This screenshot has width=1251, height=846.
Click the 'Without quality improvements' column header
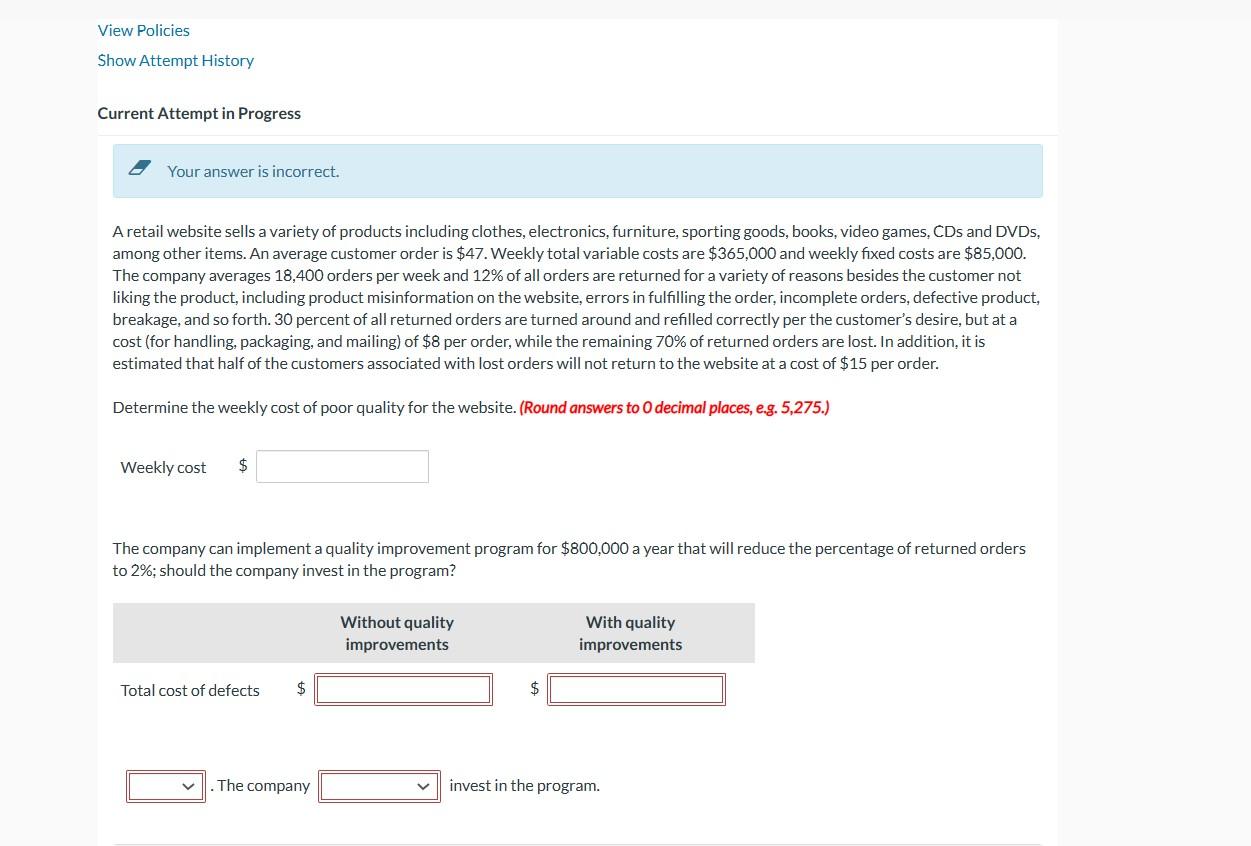click(396, 632)
